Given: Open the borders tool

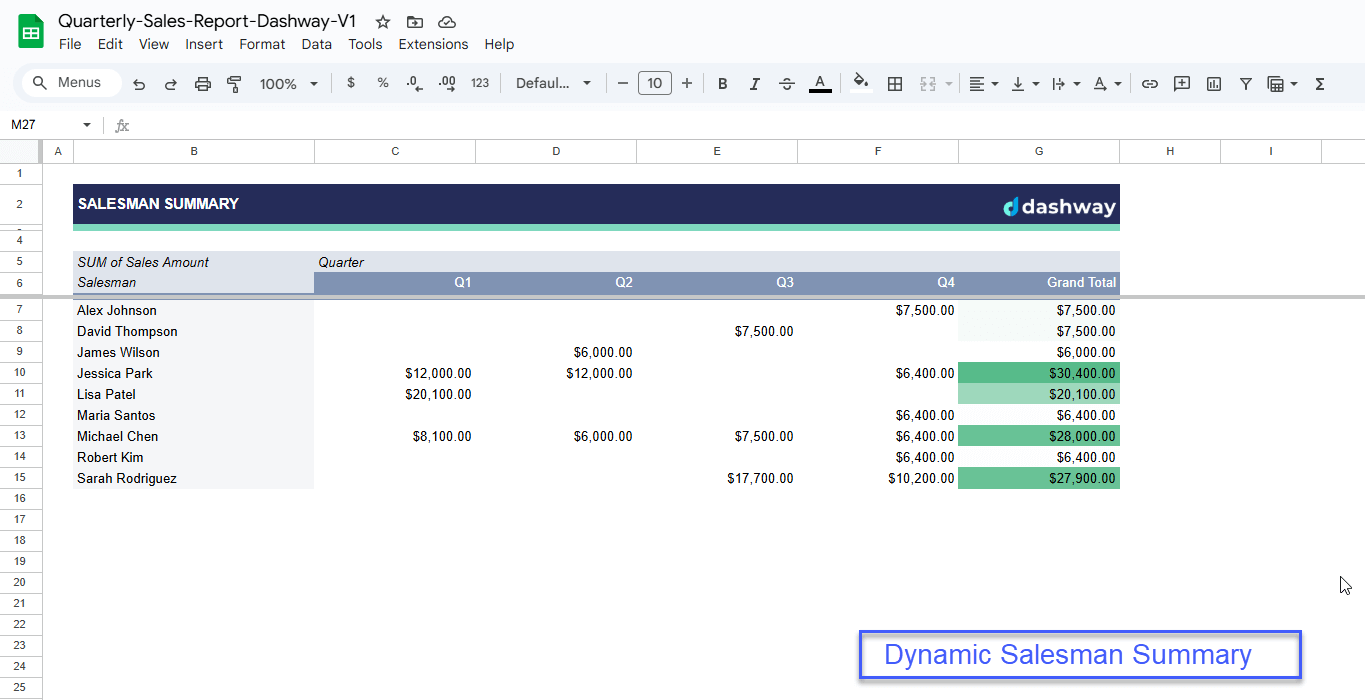Looking at the screenshot, I should pyautogui.click(x=896, y=84).
